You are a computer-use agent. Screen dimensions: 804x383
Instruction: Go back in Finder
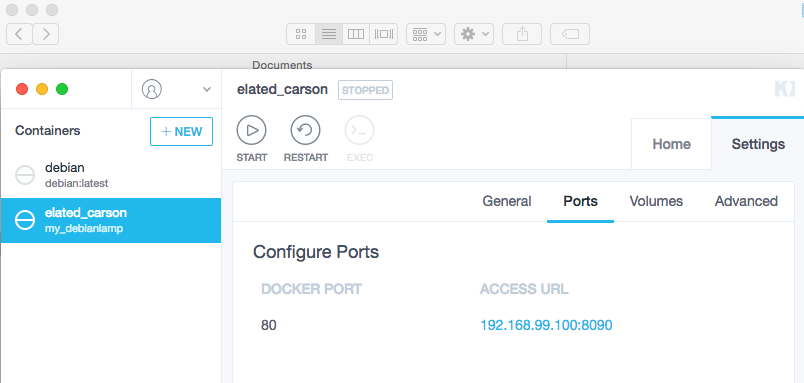[19, 34]
